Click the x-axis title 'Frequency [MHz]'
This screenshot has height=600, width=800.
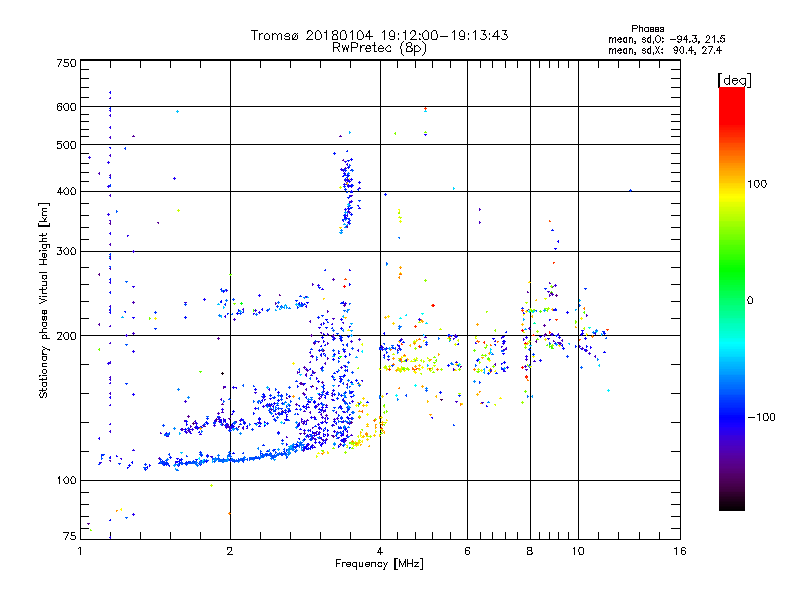click(x=379, y=564)
